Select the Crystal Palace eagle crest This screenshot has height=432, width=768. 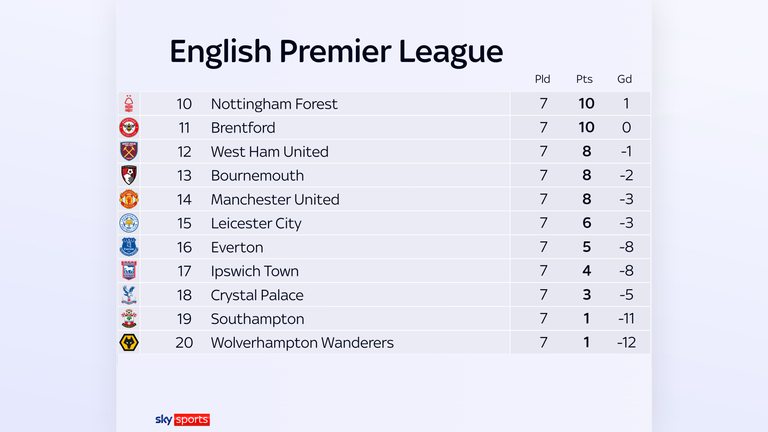129,295
